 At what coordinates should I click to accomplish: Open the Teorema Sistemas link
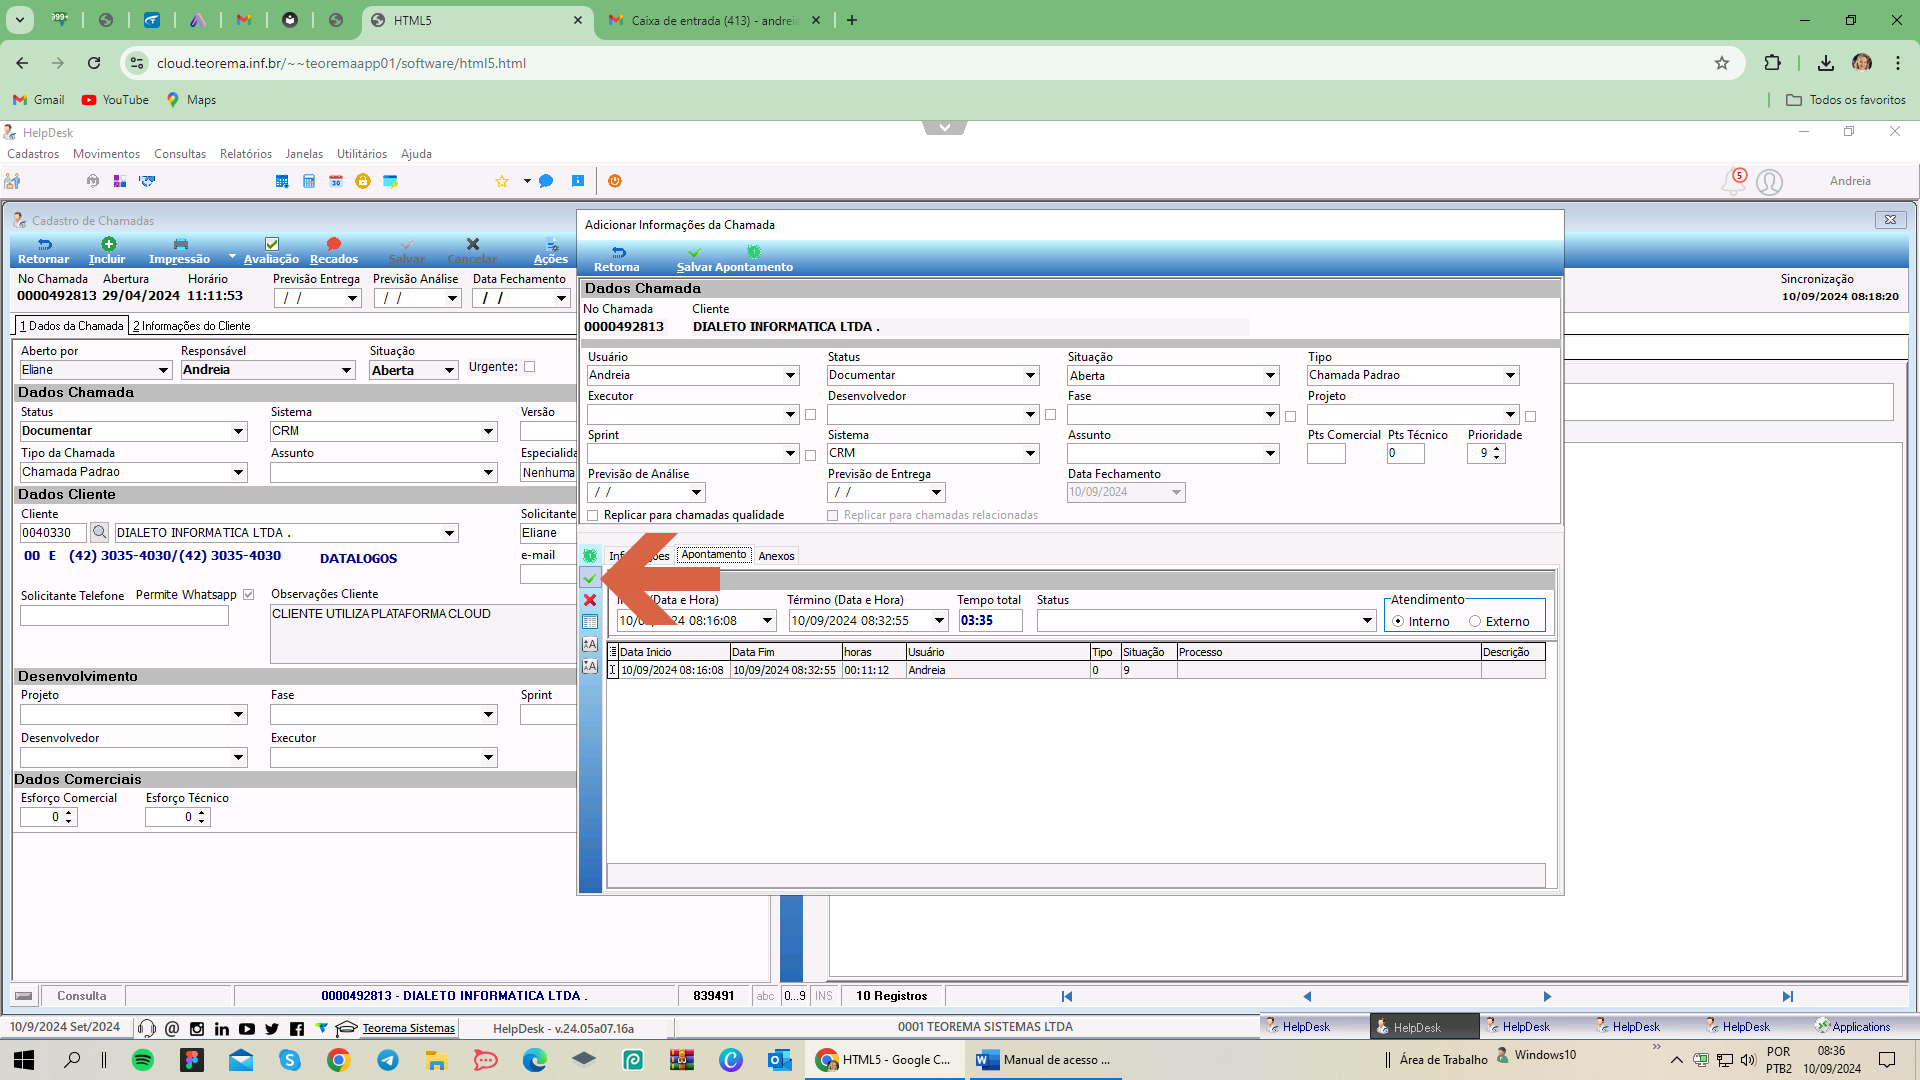[x=408, y=1028]
